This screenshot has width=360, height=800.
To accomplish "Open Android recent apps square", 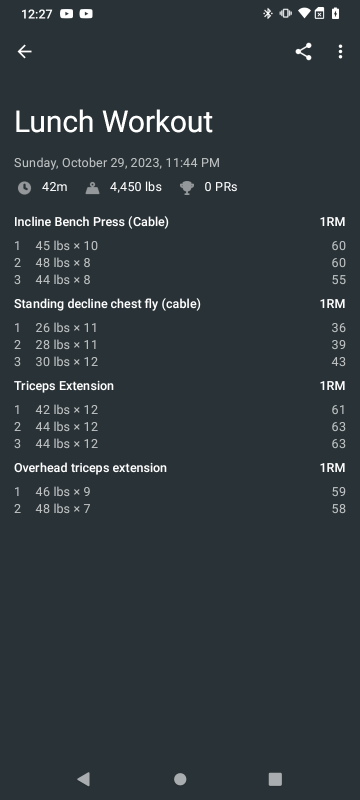I will pos(275,779).
